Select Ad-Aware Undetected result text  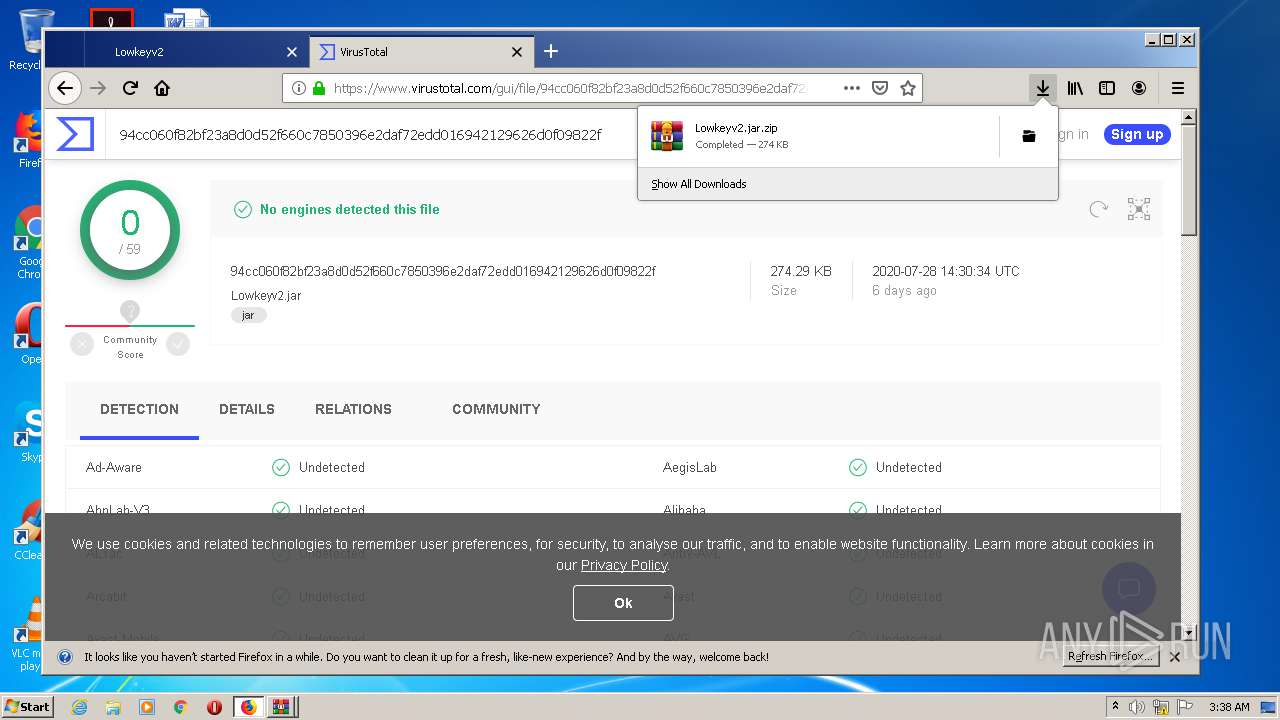[331, 467]
